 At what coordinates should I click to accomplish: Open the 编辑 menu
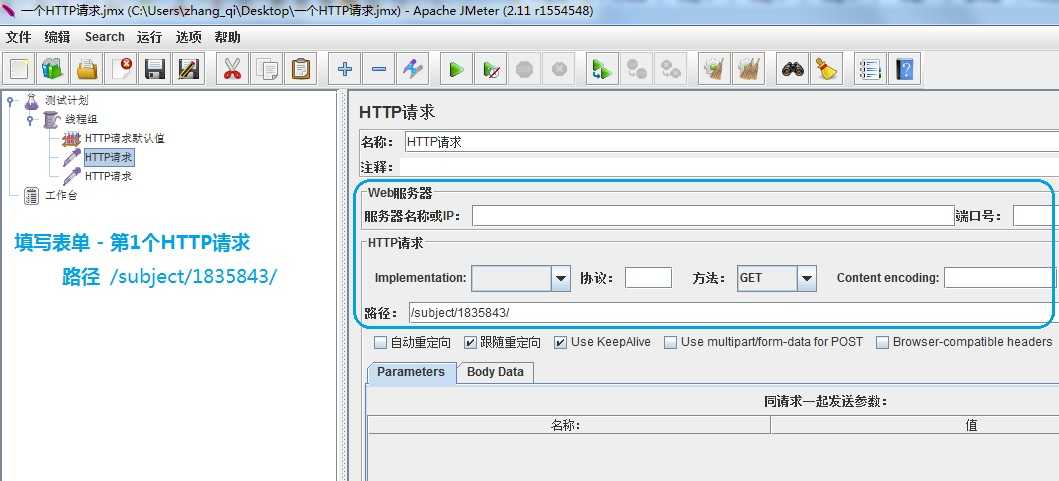pos(57,37)
